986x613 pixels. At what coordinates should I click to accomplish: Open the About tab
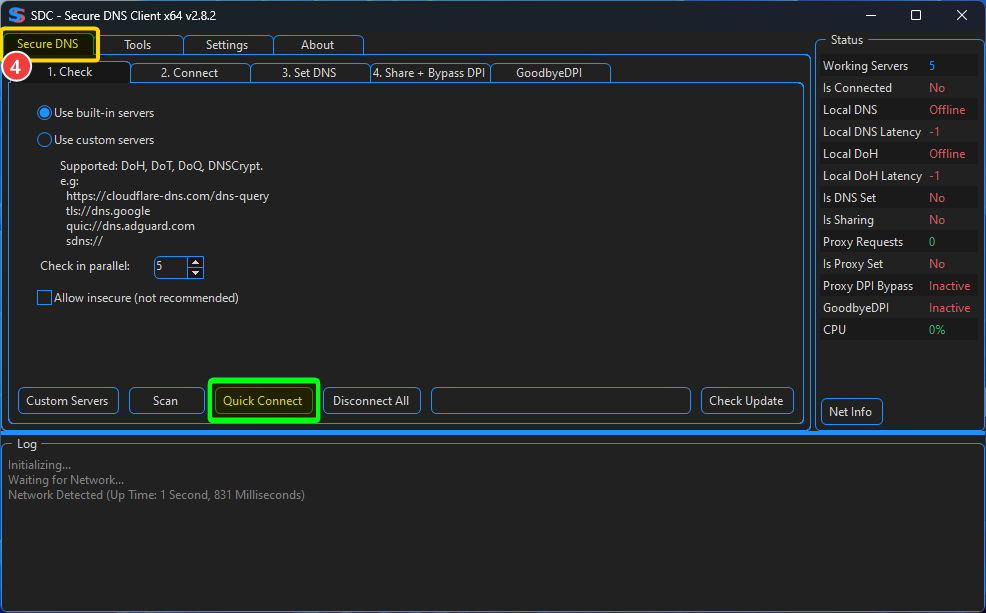coord(318,45)
